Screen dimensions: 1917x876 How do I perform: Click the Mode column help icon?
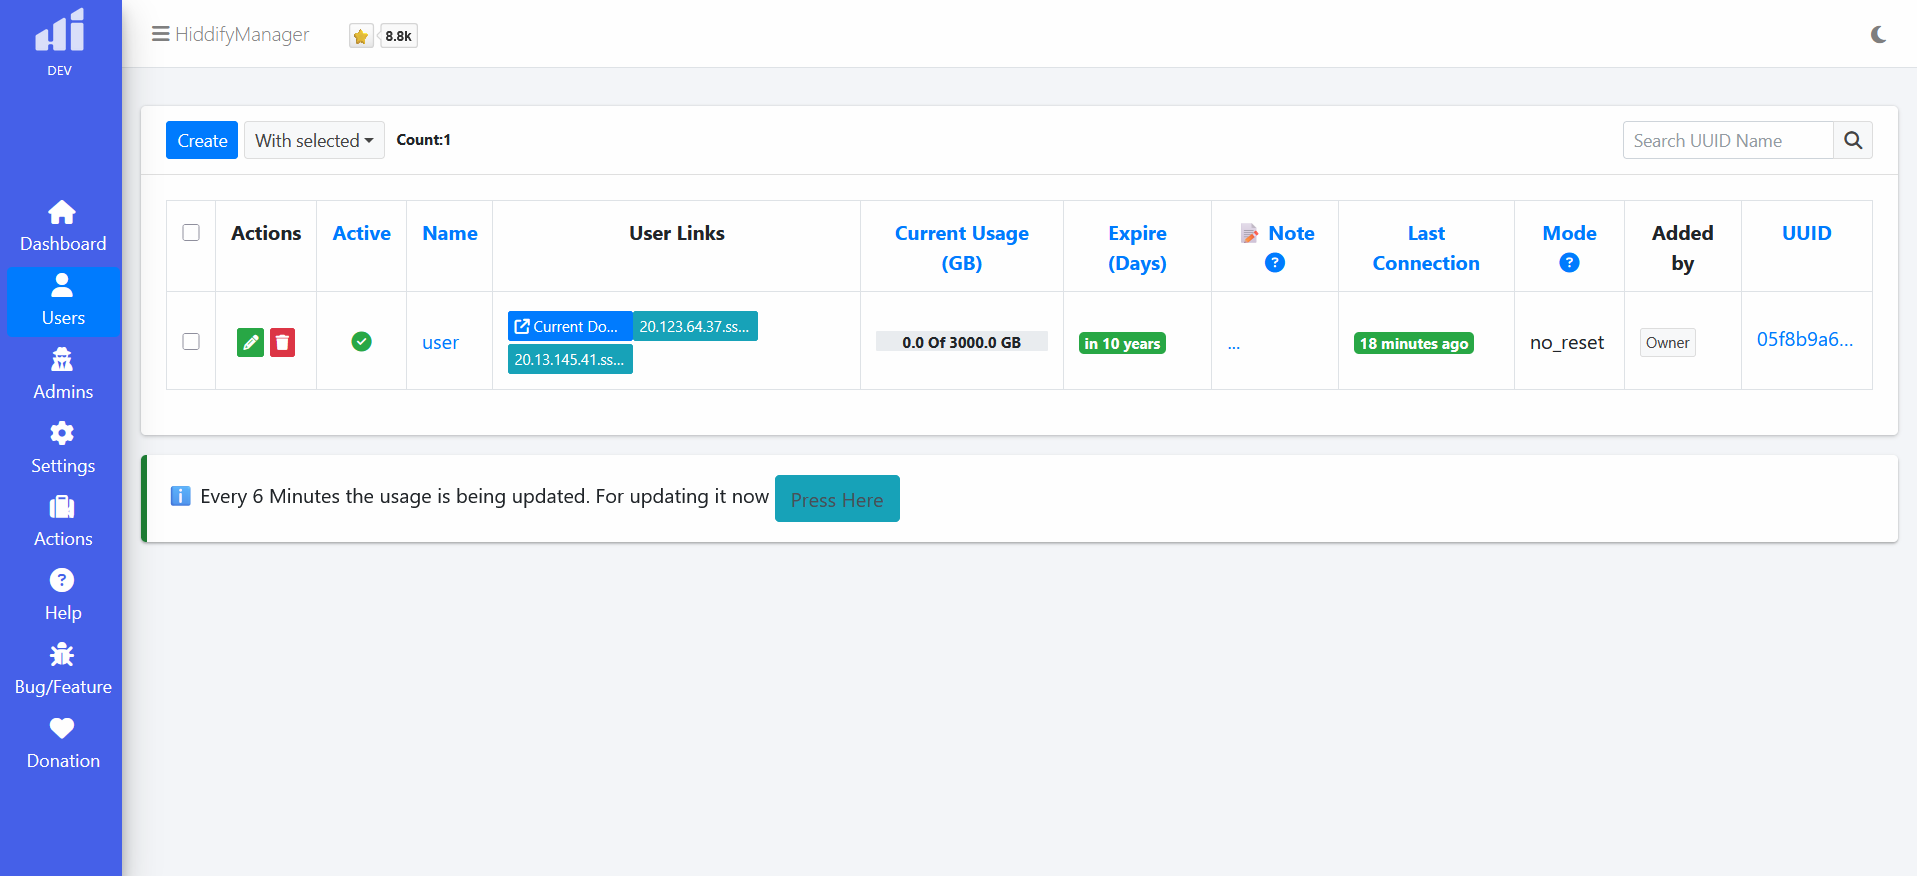(1570, 263)
